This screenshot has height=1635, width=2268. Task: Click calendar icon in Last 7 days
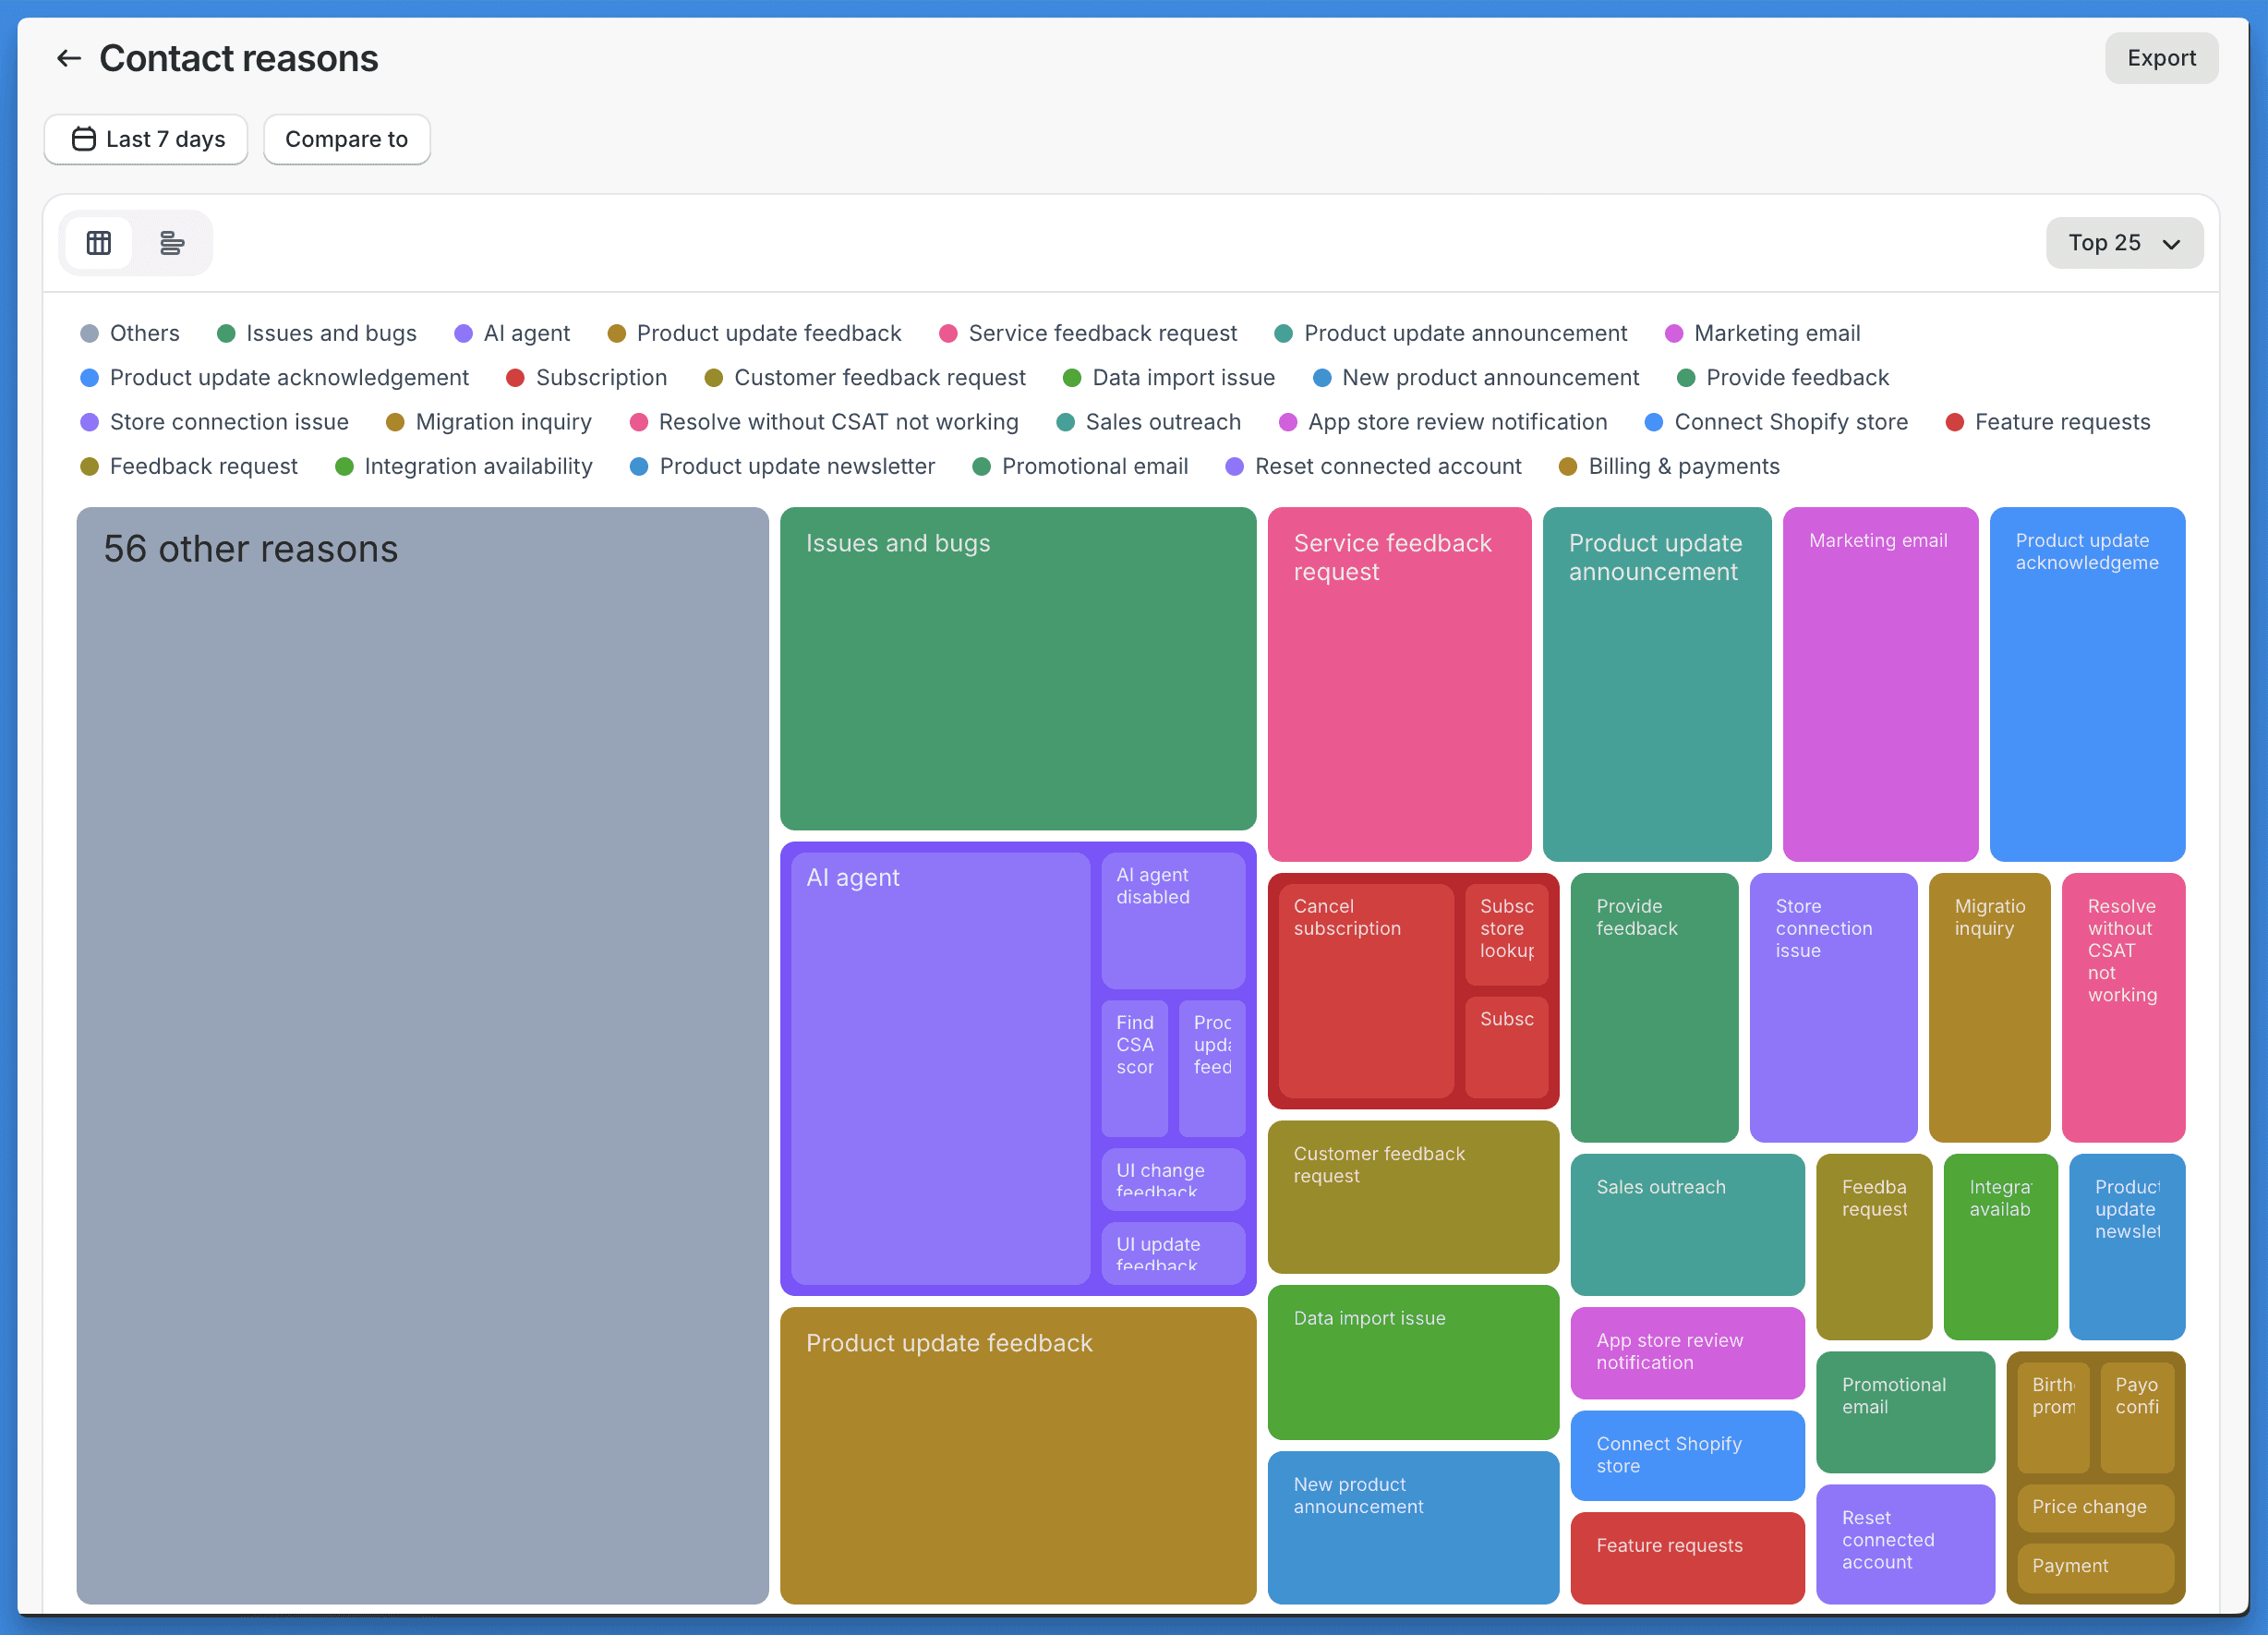(84, 139)
